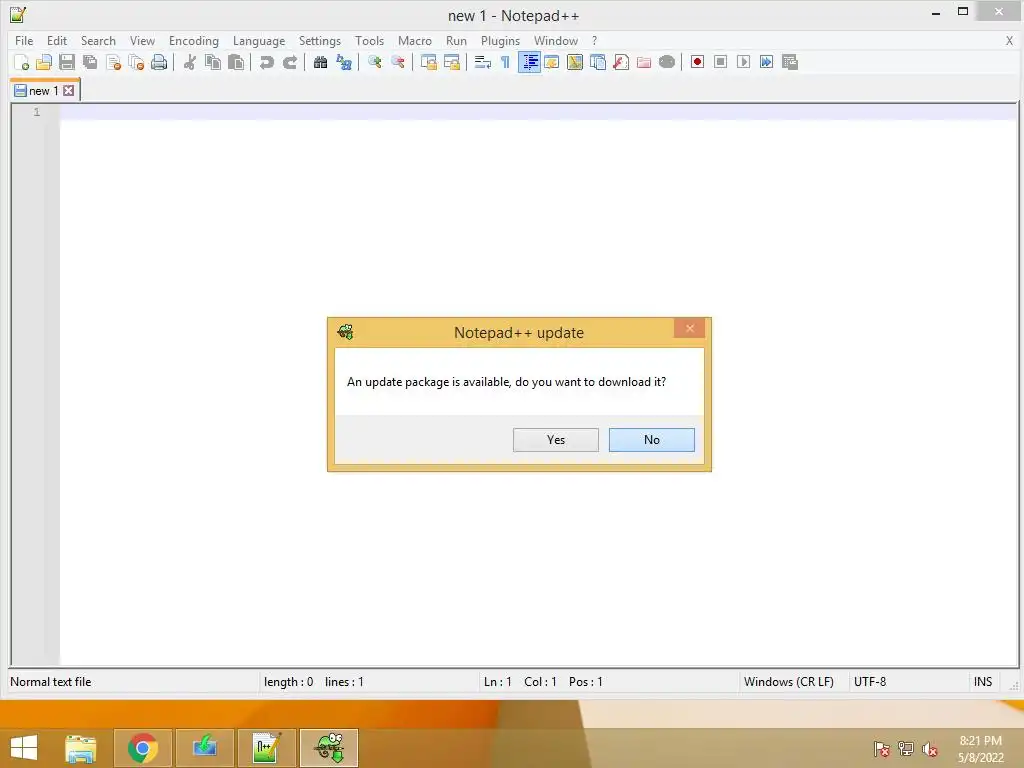Open the View menu
The width and height of the screenshot is (1024, 768).
pos(142,40)
